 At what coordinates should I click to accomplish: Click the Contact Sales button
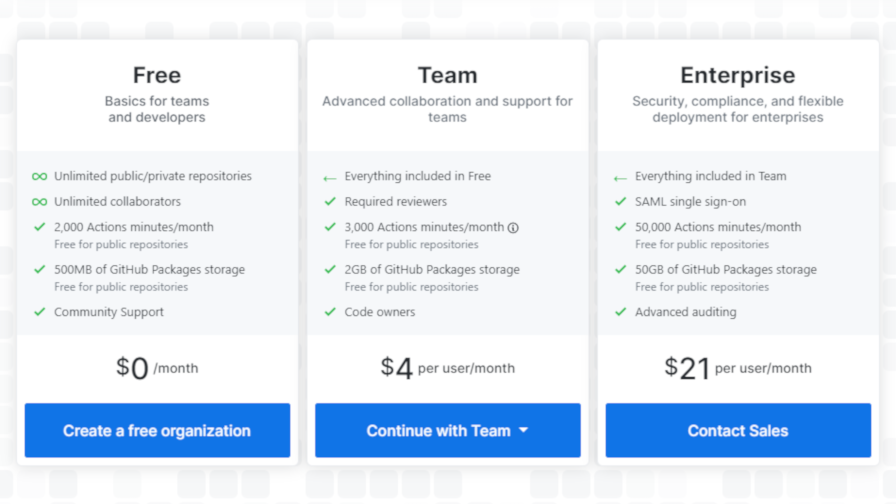(738, 430)
